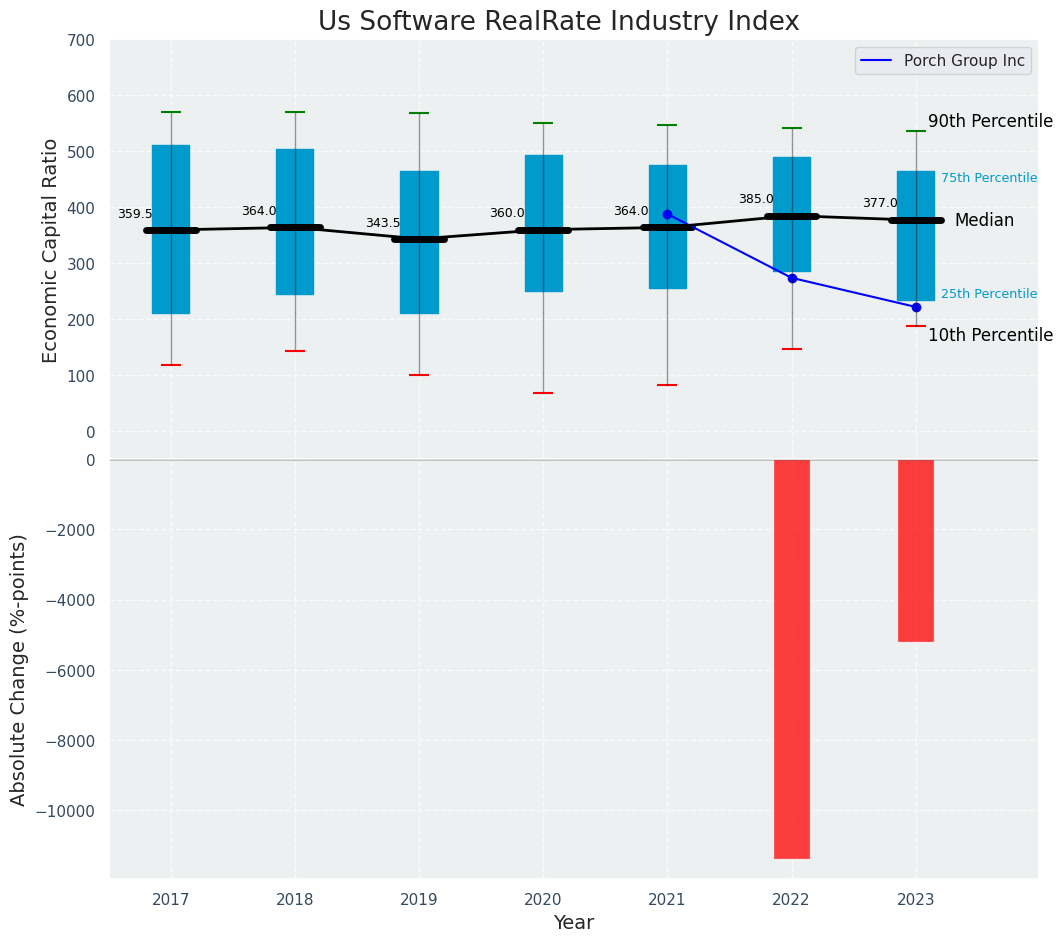Click the 2017 blue percentile box
This screenshot has height=942, width=1063.
[x=171, y=230]
